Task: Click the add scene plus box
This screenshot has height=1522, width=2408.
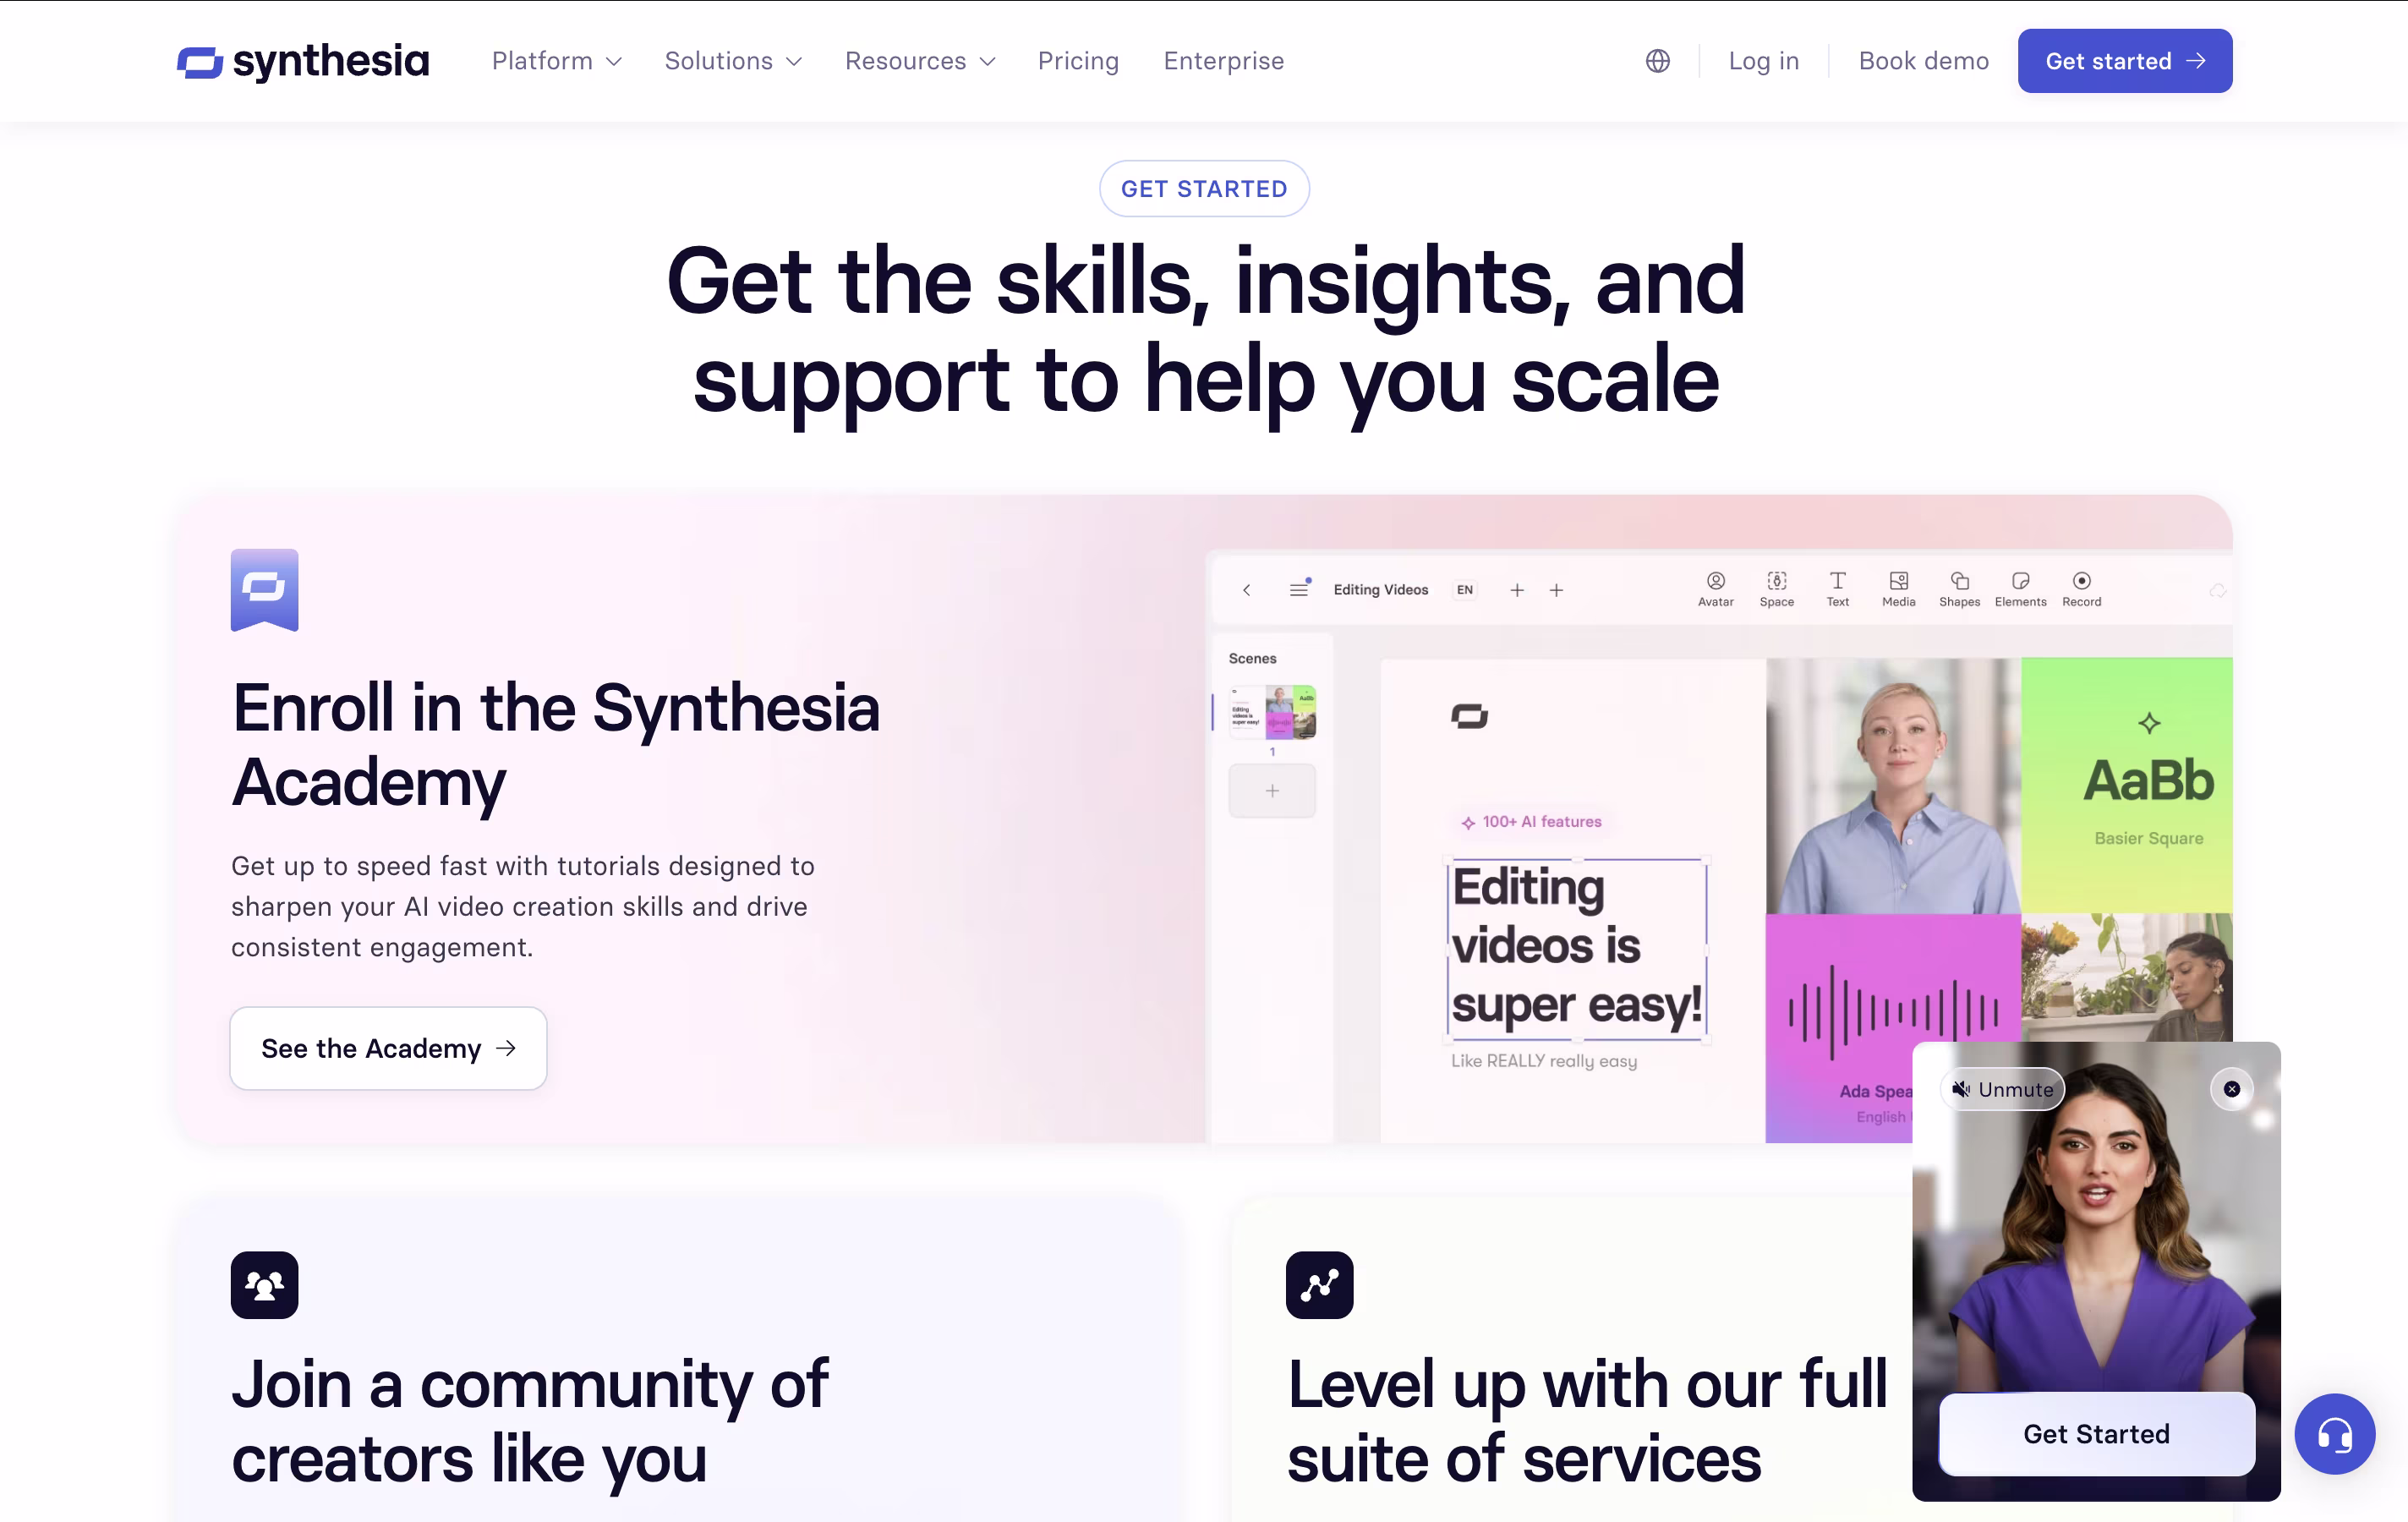Action: pos(1272,791)
